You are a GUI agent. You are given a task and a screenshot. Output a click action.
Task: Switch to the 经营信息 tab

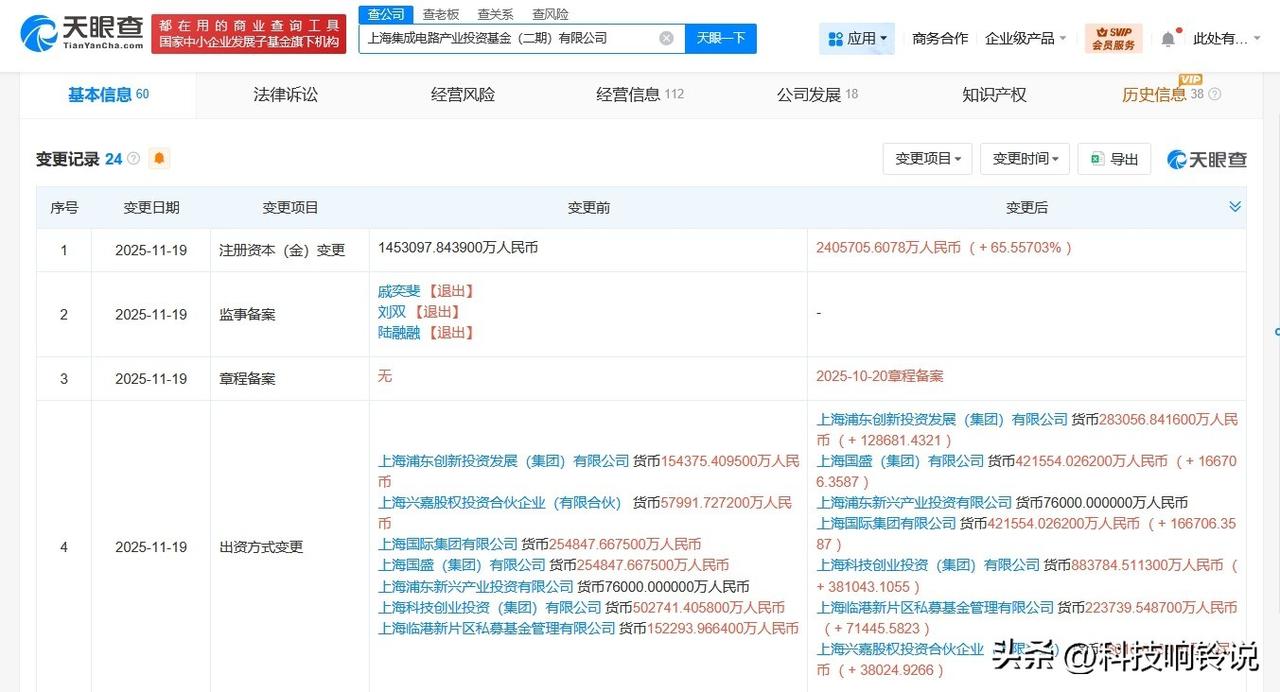[640, 95]
